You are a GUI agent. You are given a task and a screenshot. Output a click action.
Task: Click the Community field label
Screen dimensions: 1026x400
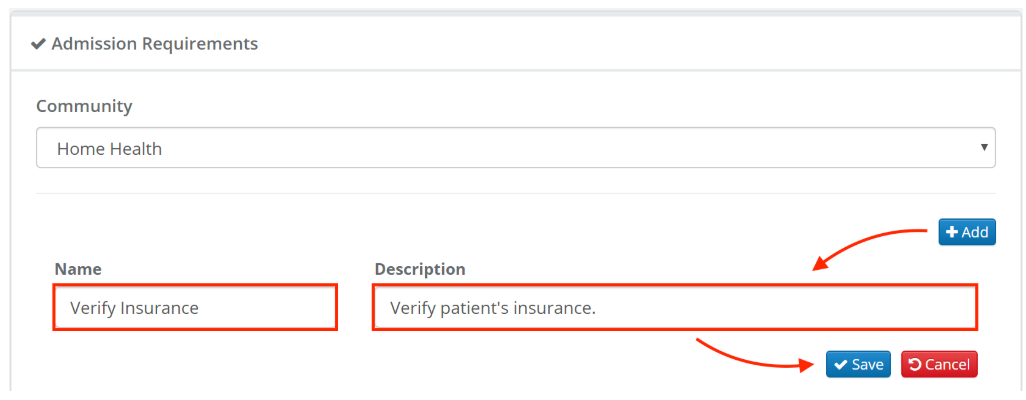[x=84, y=105]
